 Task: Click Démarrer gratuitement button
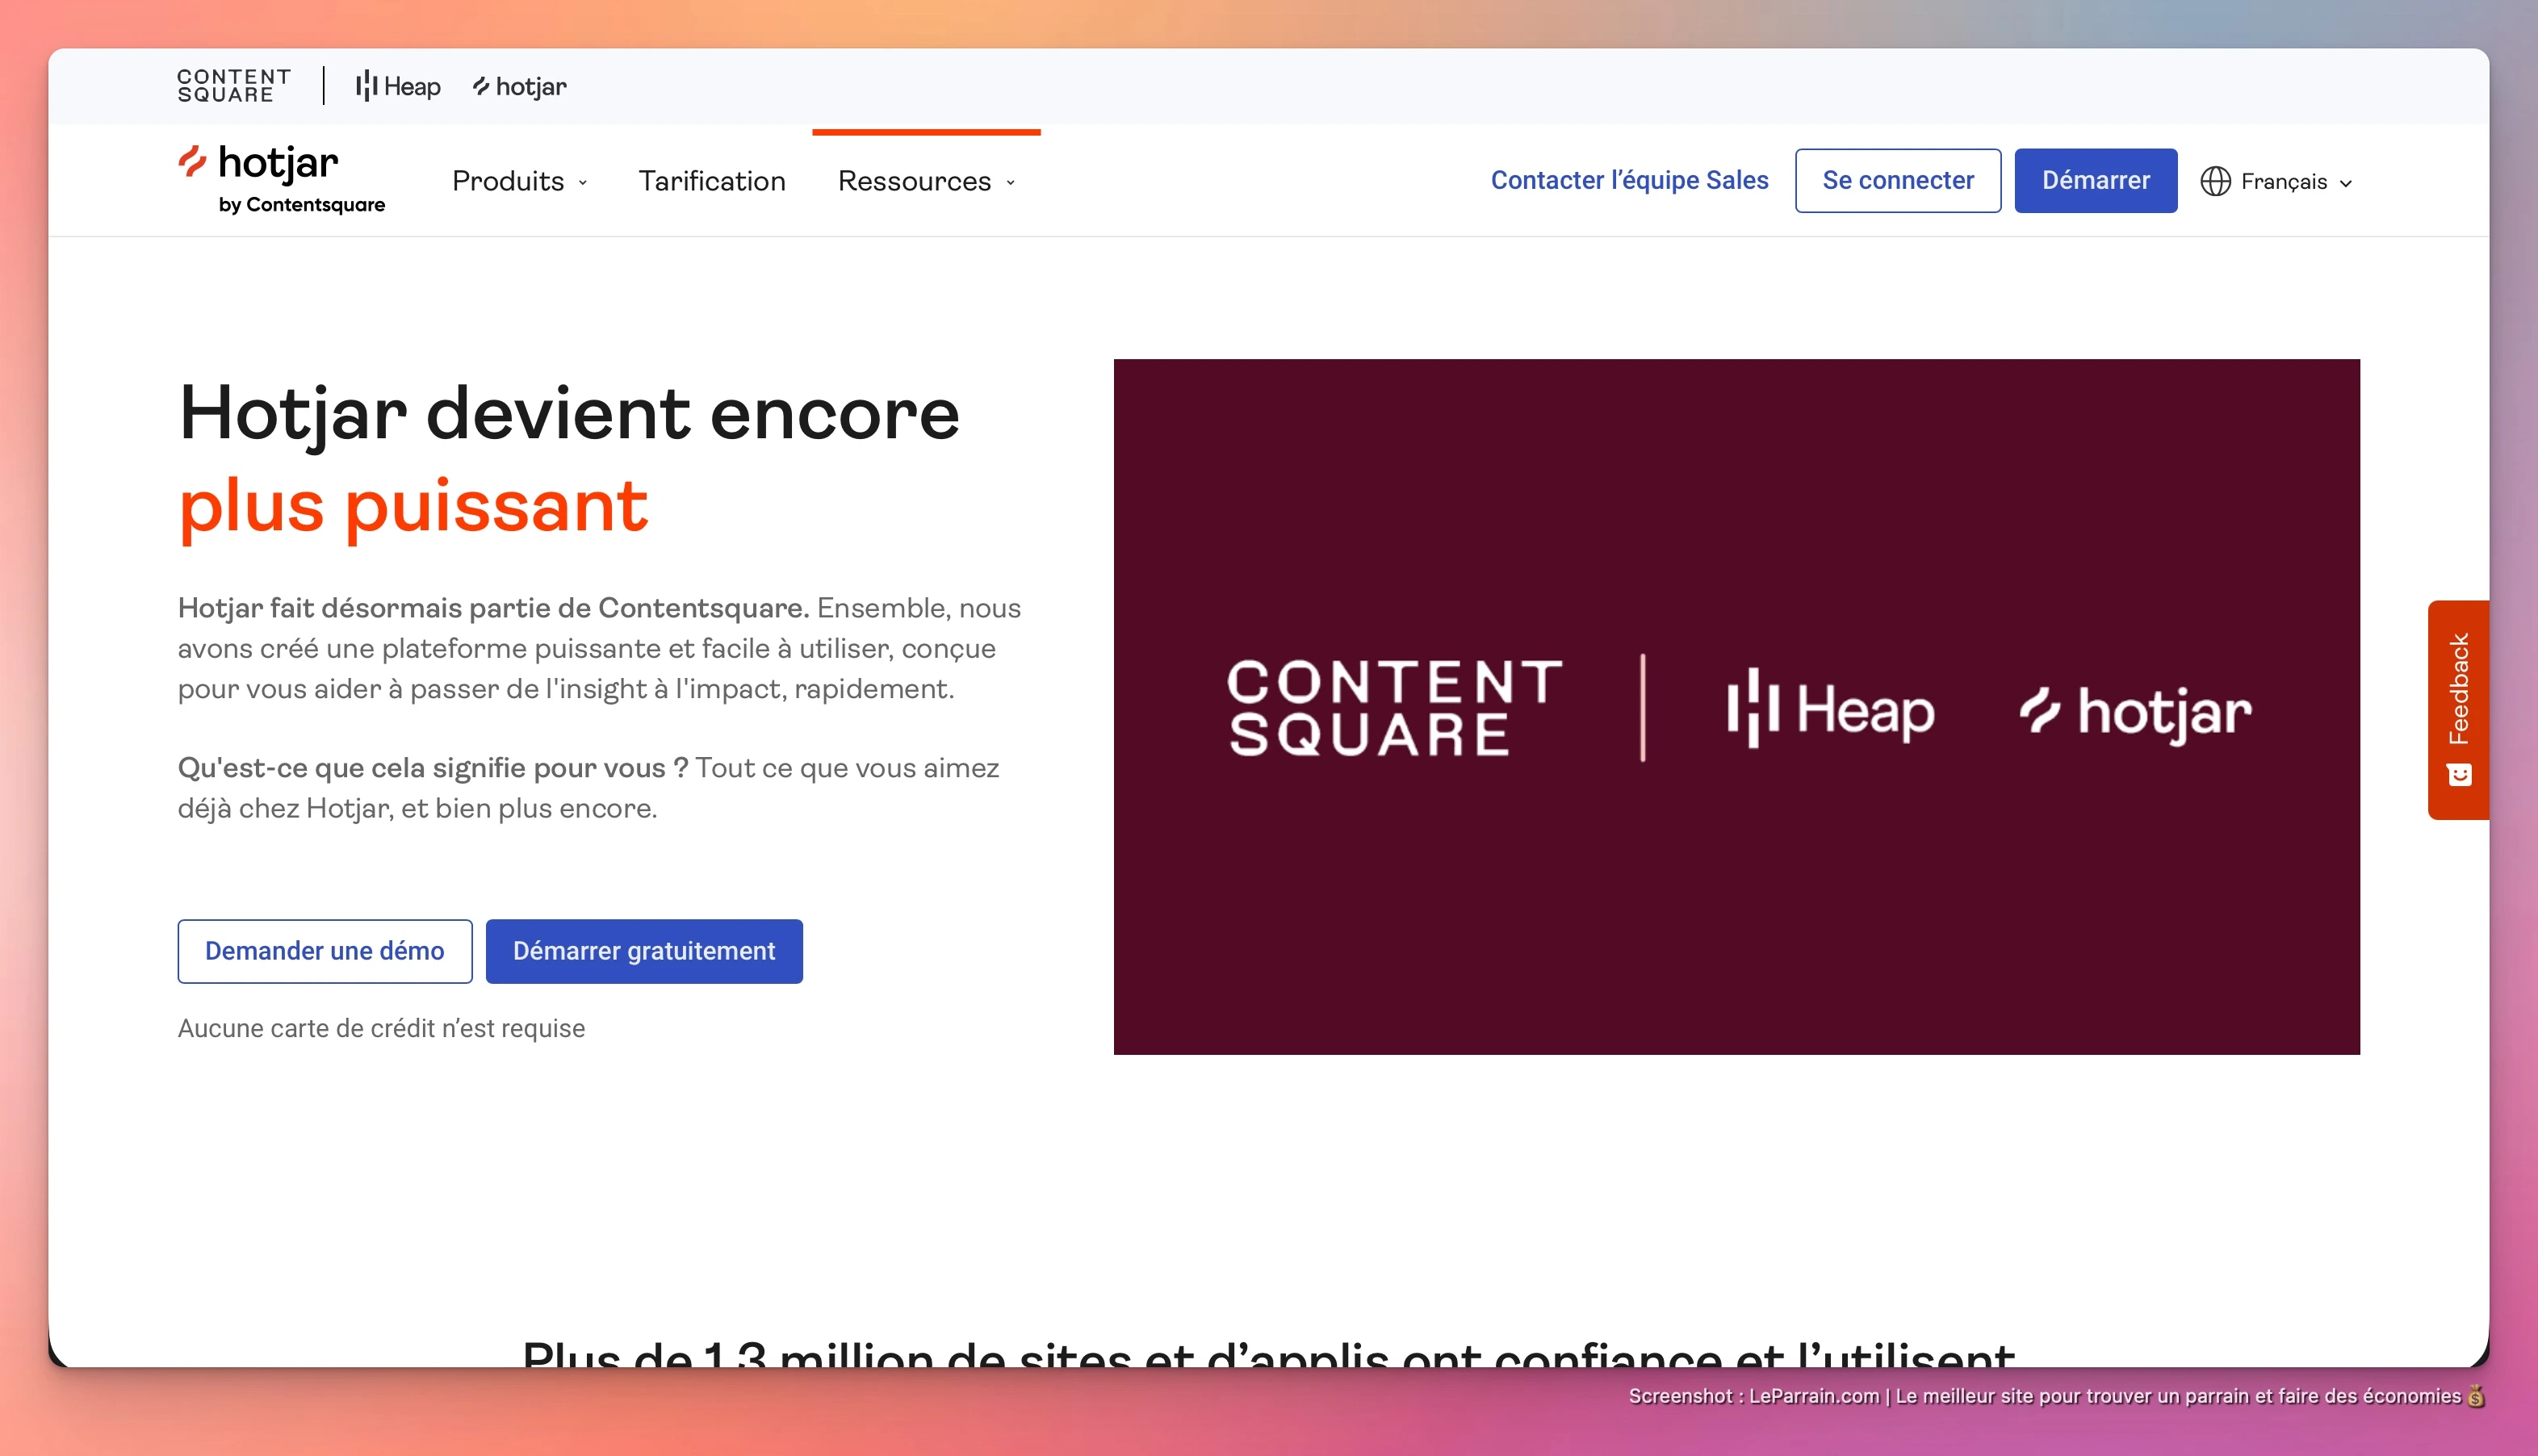[x=644, y=951]
